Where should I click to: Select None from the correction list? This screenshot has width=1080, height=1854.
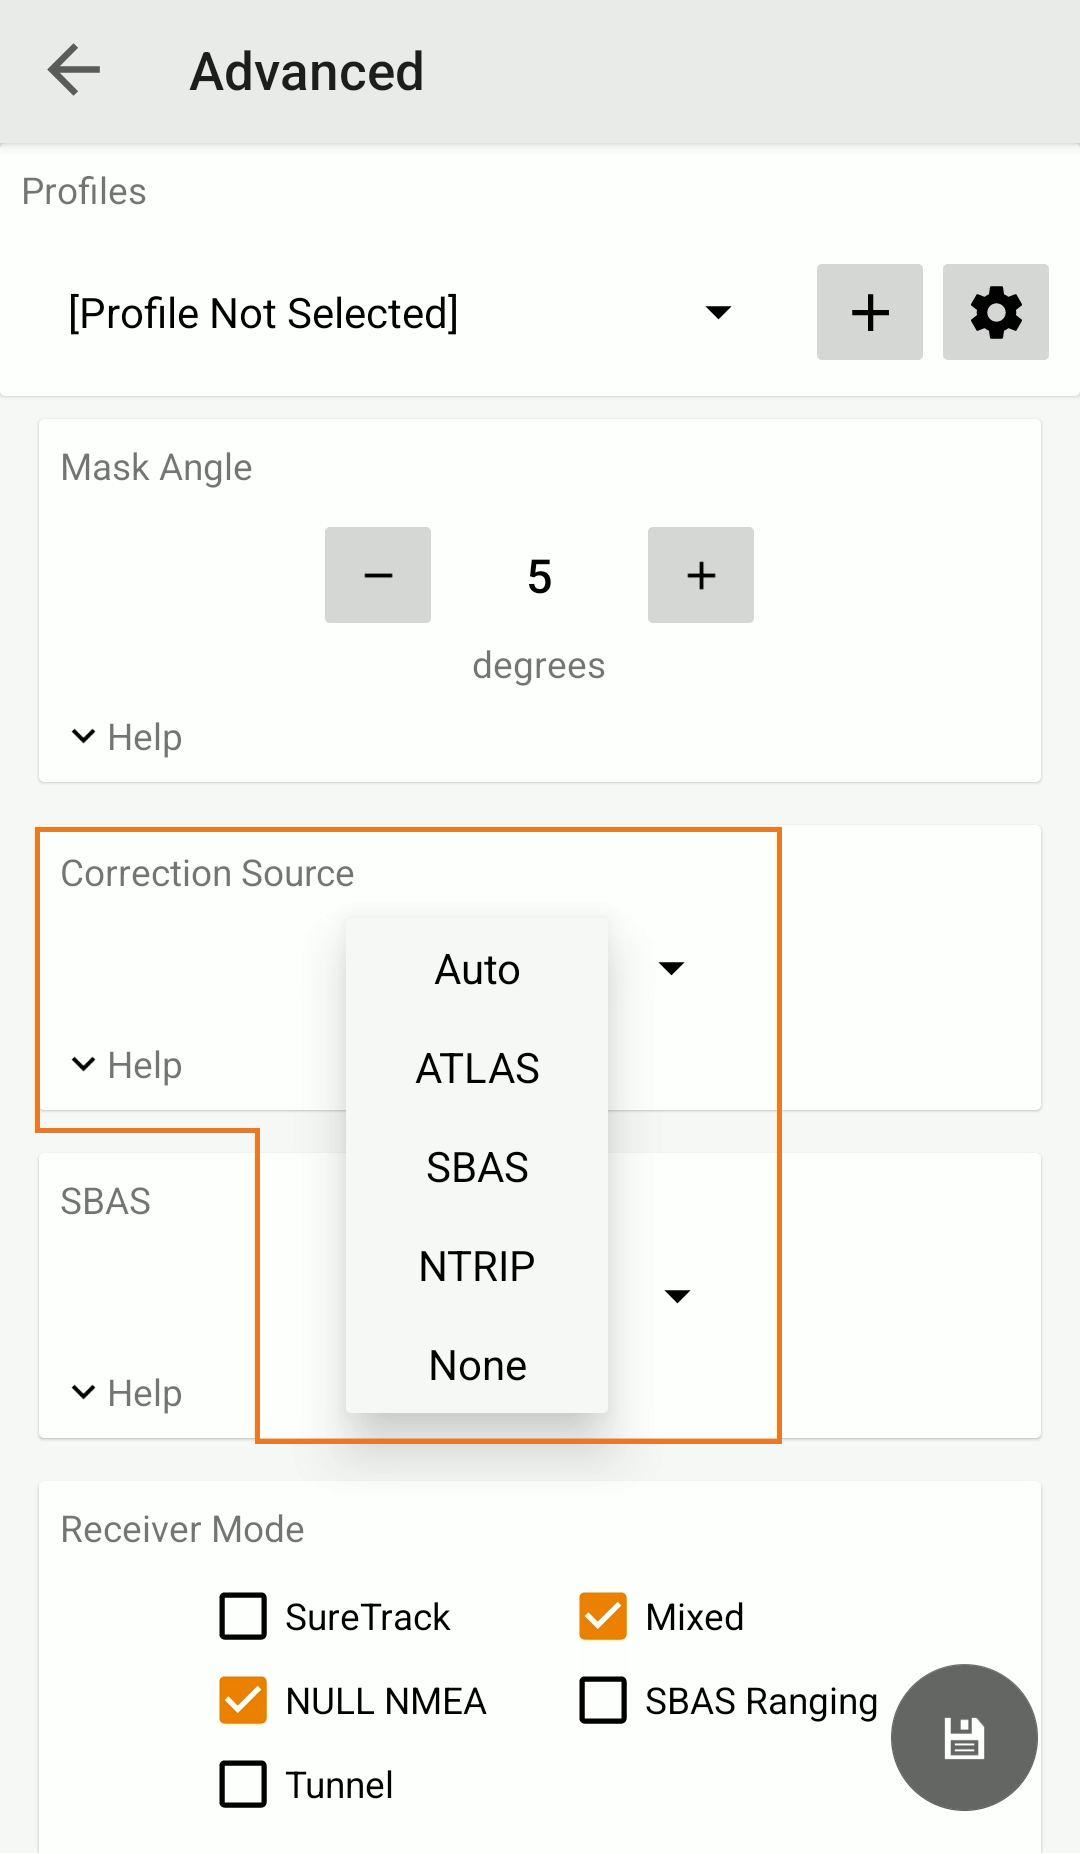(x=477, y=1365)
